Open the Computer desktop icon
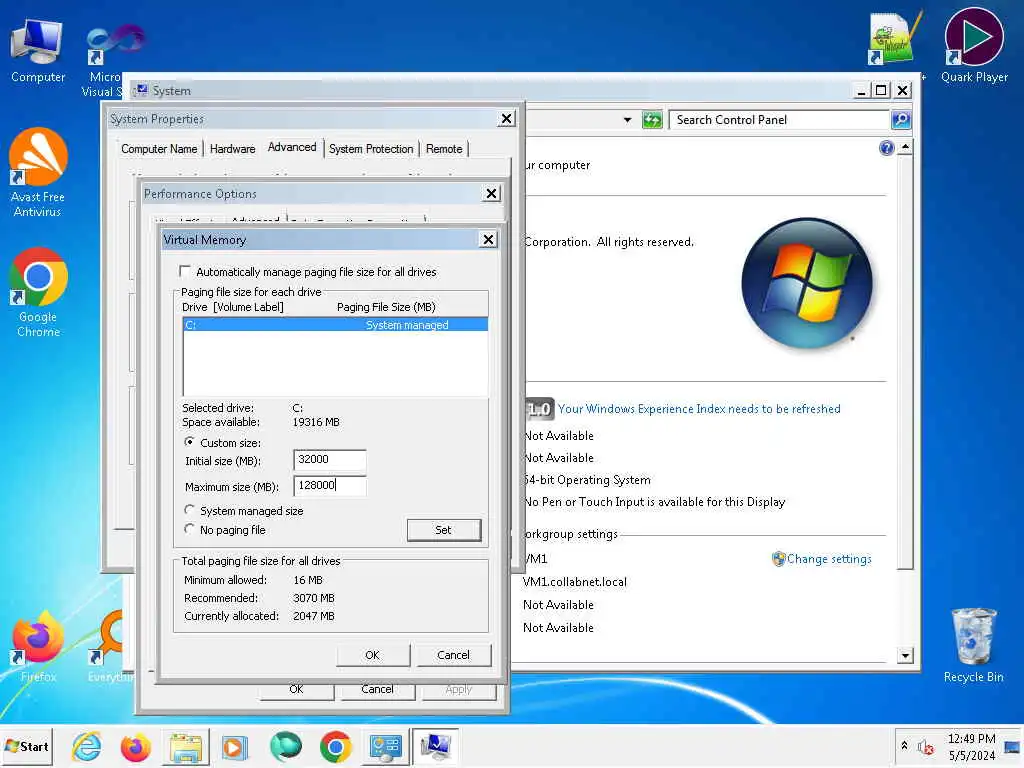Viewport: 1024px width, 768px height. pos(37,51)
